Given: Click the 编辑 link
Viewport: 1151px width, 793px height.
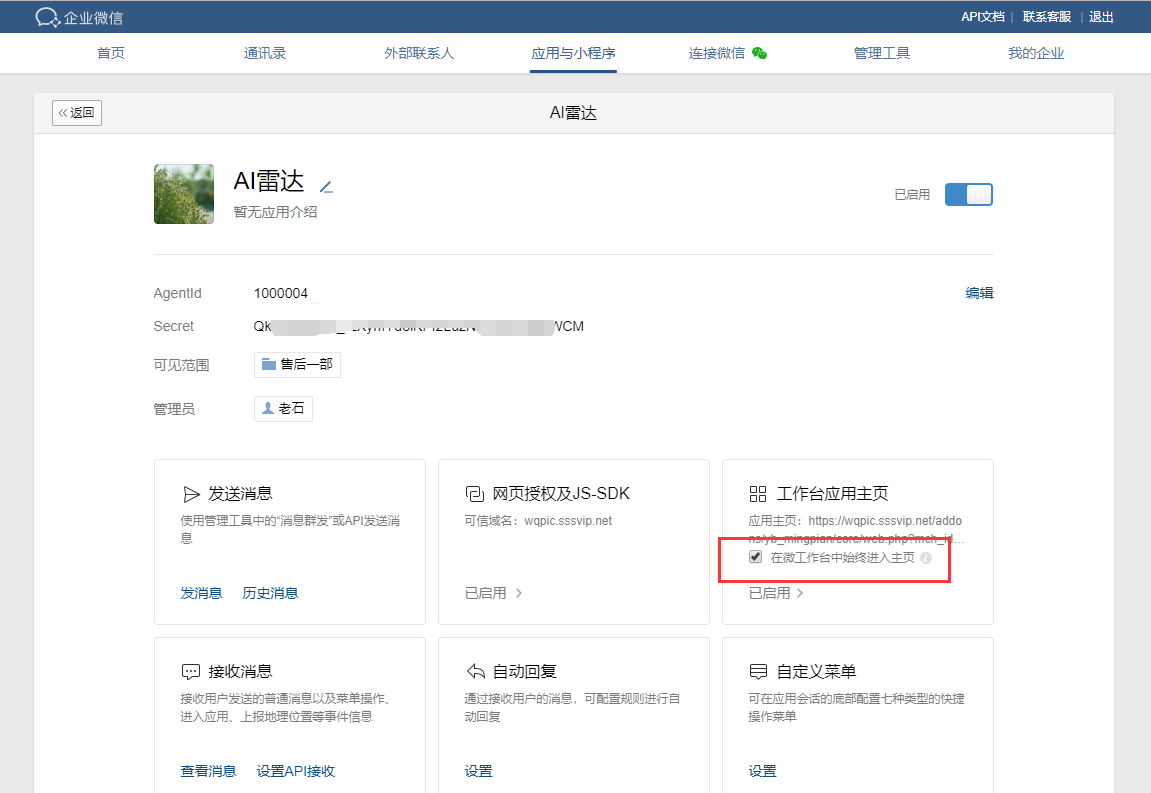Looking at the screenshot, I should (x=979, y=293).
